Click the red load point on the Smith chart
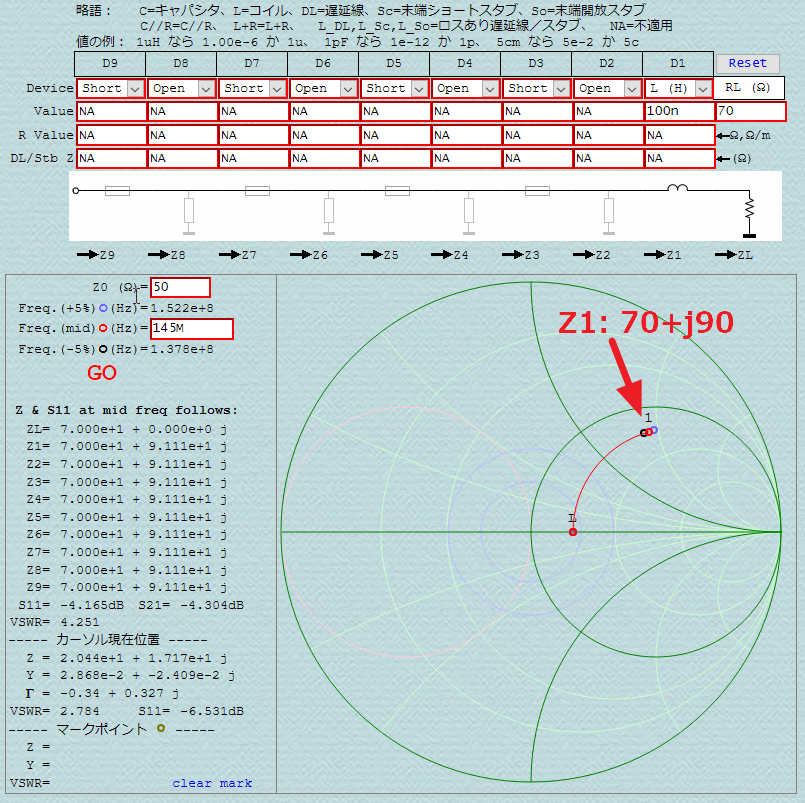 pyautogui.click(x=573, y=532)
